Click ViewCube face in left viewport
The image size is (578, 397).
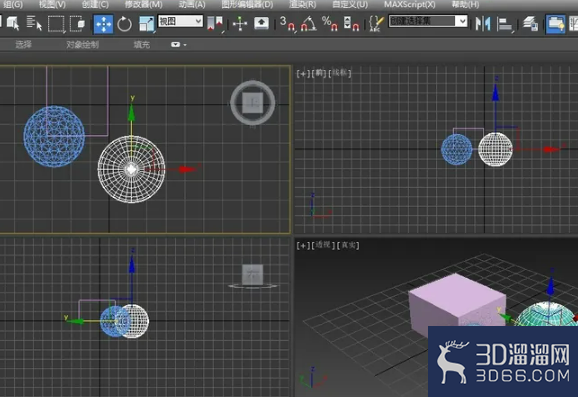click(x=253, y=274)
